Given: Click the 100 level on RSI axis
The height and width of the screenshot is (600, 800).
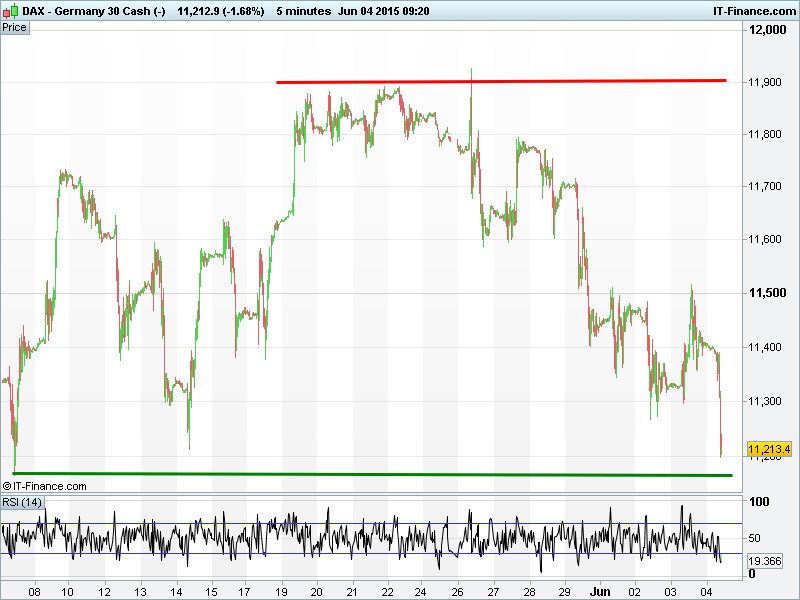Looking at the screenshot, I should click(759, 502).
